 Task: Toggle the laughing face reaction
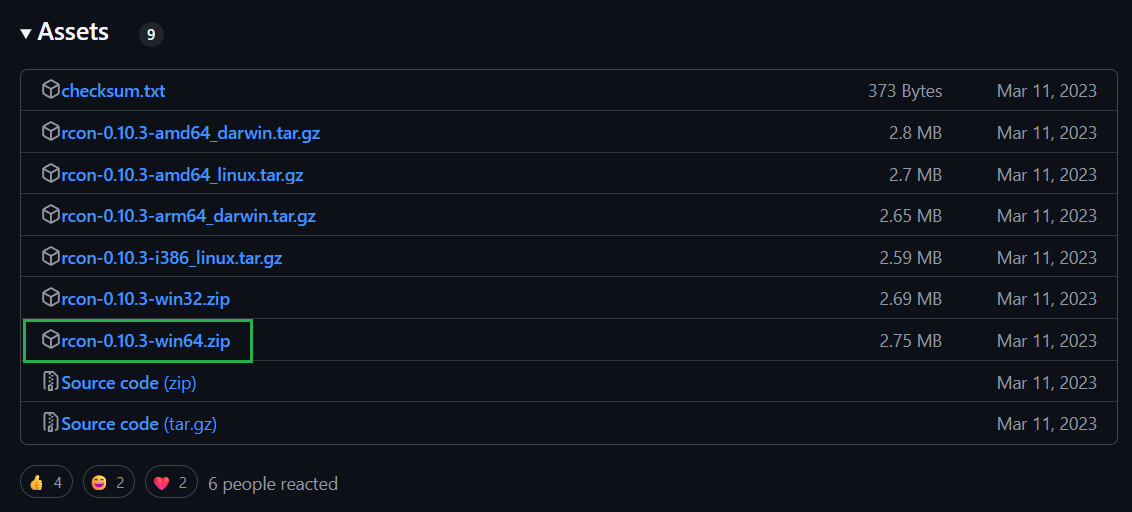coord(109,482)
